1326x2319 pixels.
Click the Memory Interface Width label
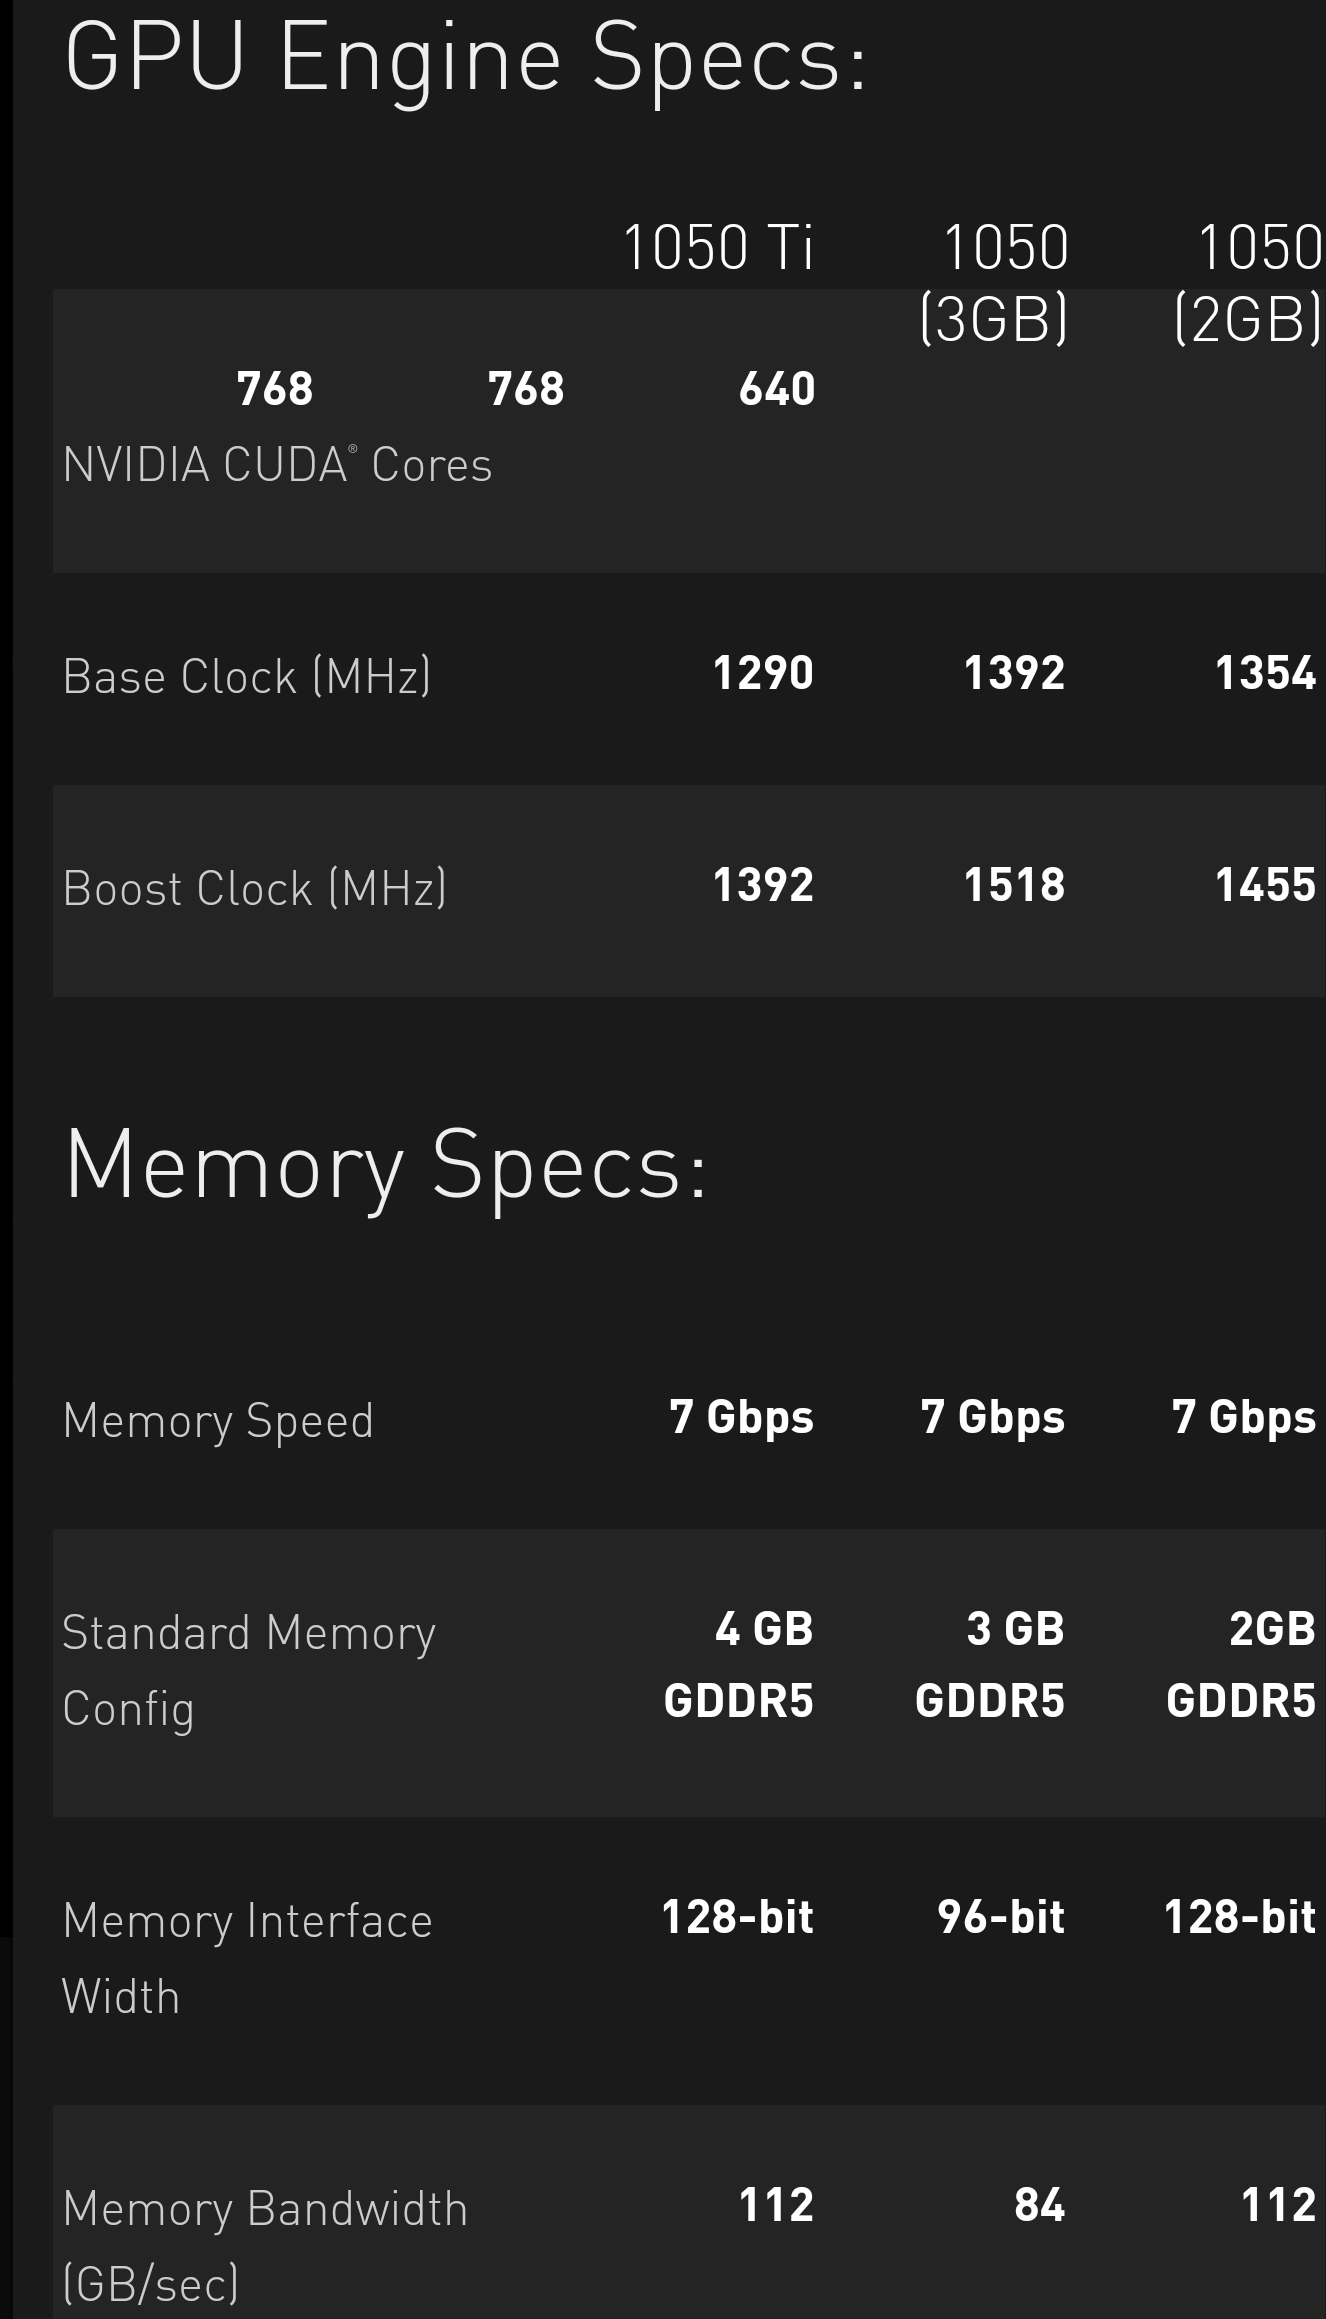pyautogui.click(x=247, y=1958)
